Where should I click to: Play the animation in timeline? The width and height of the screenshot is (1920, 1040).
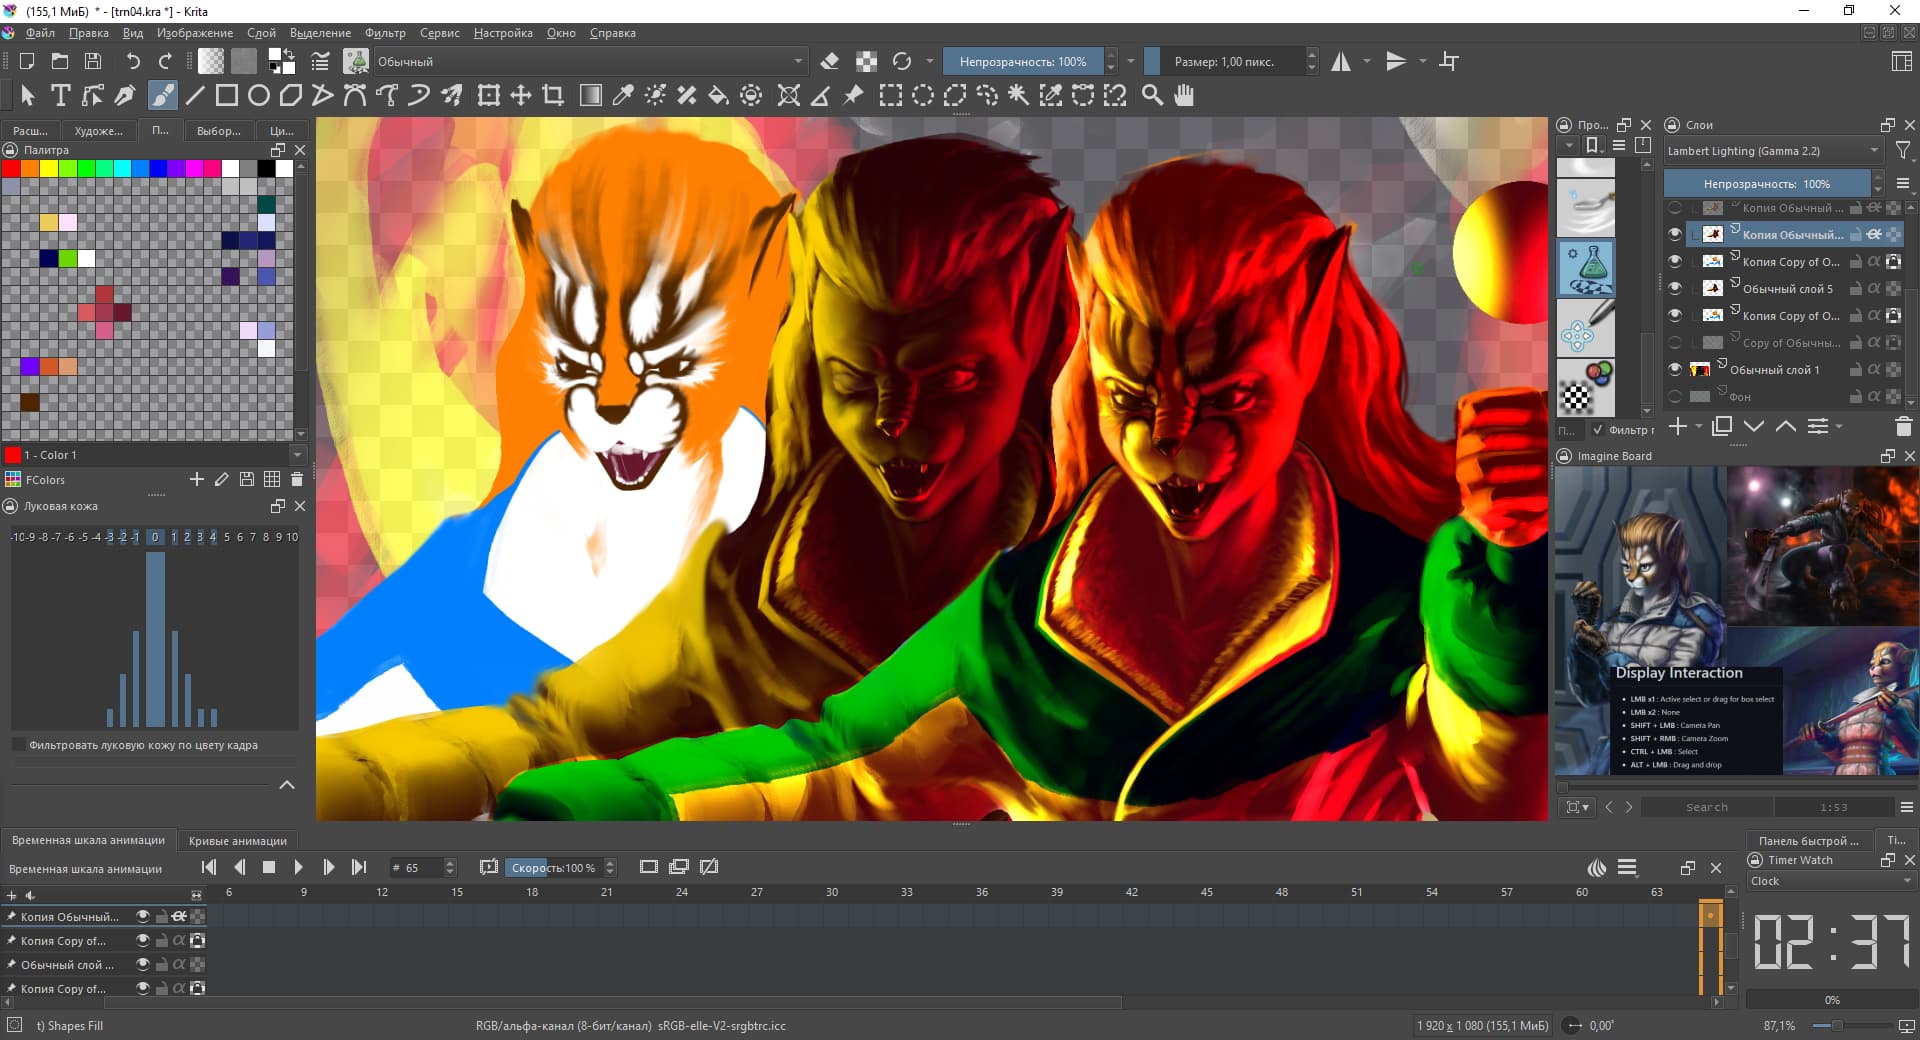click(x=298, y=868)
